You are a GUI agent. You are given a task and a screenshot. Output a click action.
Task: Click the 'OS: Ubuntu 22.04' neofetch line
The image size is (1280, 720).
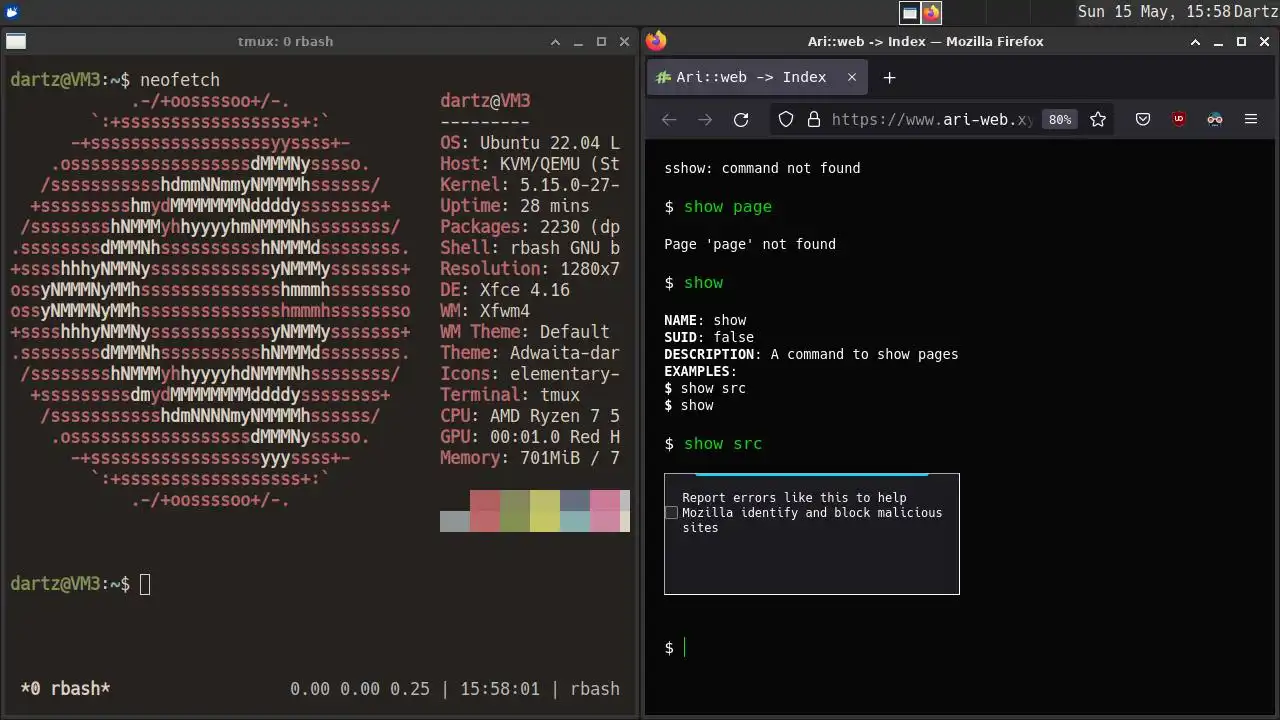[x=530, y=143]
